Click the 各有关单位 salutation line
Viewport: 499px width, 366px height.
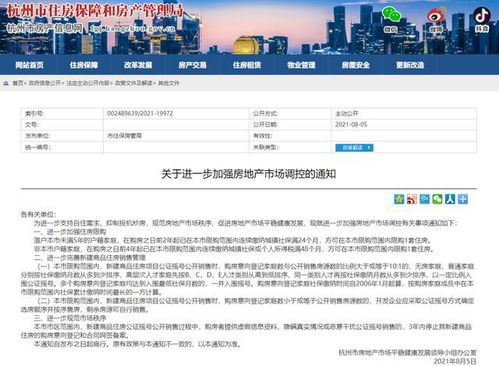pyautogui.click(x=38, y=214)
